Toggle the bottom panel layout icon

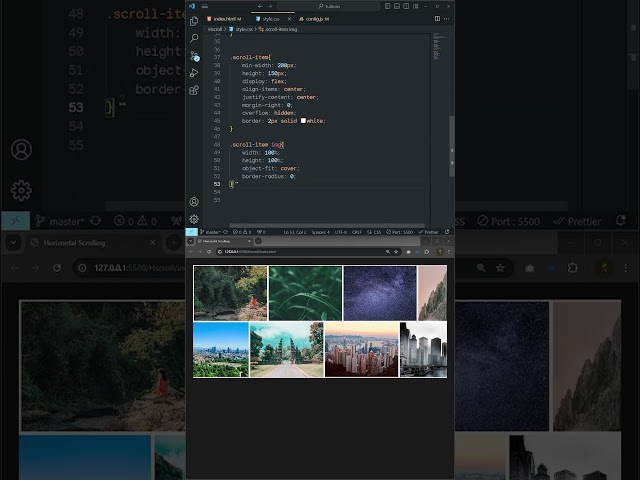(x=397, y=6)
